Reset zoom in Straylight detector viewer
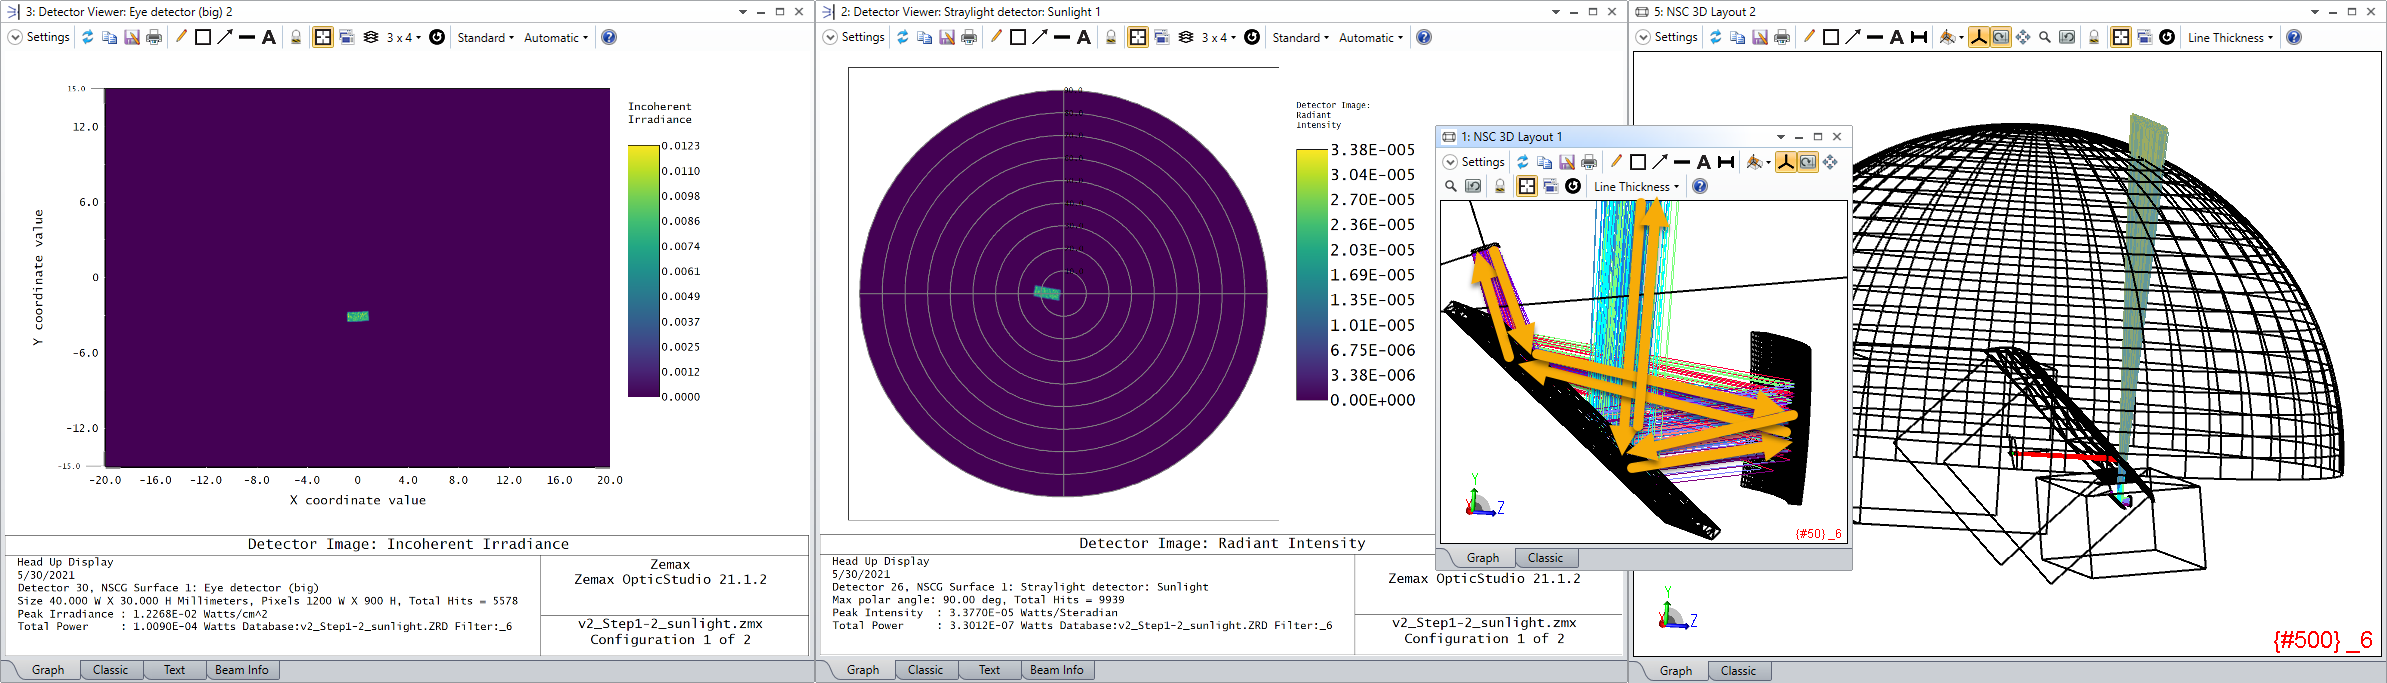Viewport: 2387px width, 683px height. coord(1252,37)
